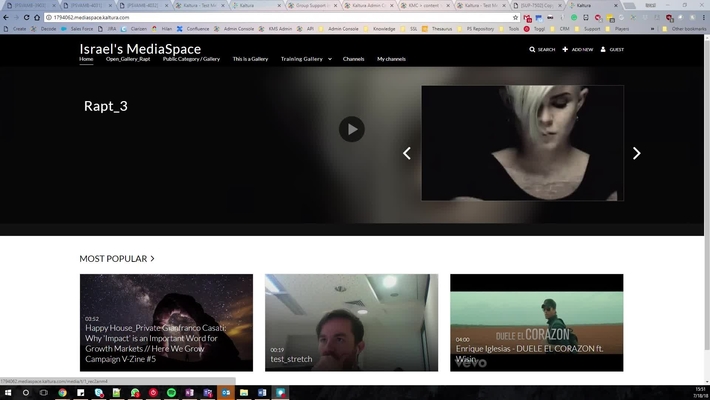Open the Windows Start menu
The image size is (710, 400).
8,393
